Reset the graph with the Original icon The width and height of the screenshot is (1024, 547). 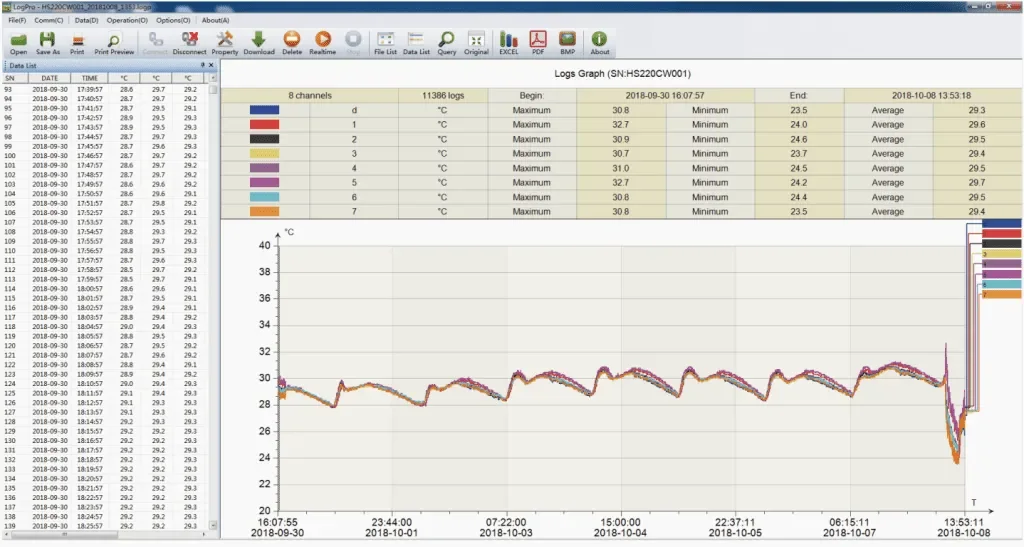click(476, 40)
